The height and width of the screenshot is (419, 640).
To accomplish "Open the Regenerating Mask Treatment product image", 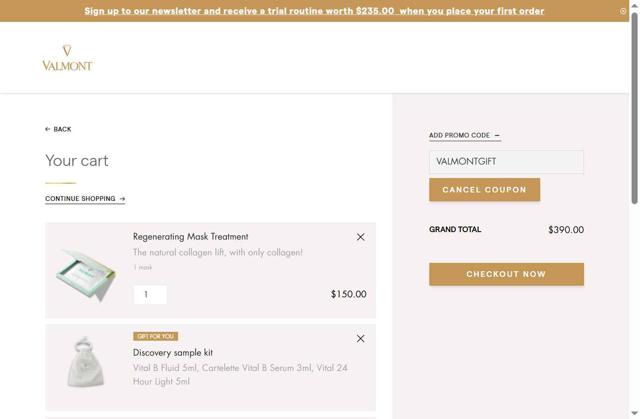I will tap(87, 272).
